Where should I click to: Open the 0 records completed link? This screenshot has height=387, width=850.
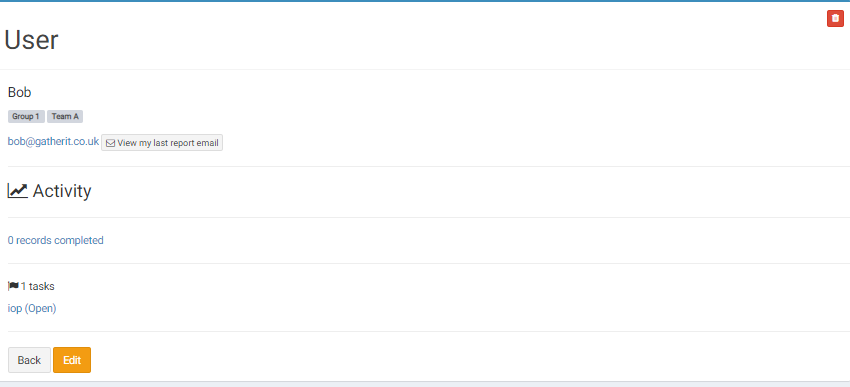coord(55,240)
